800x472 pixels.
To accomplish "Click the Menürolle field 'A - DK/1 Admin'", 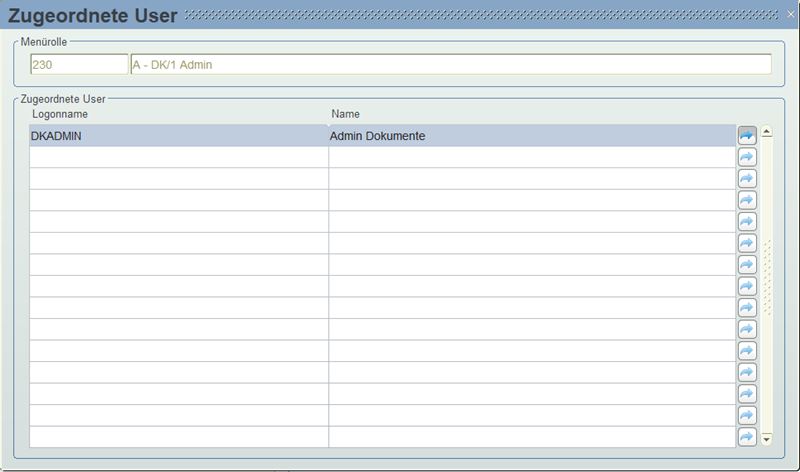I will click(x=450, y=65).
